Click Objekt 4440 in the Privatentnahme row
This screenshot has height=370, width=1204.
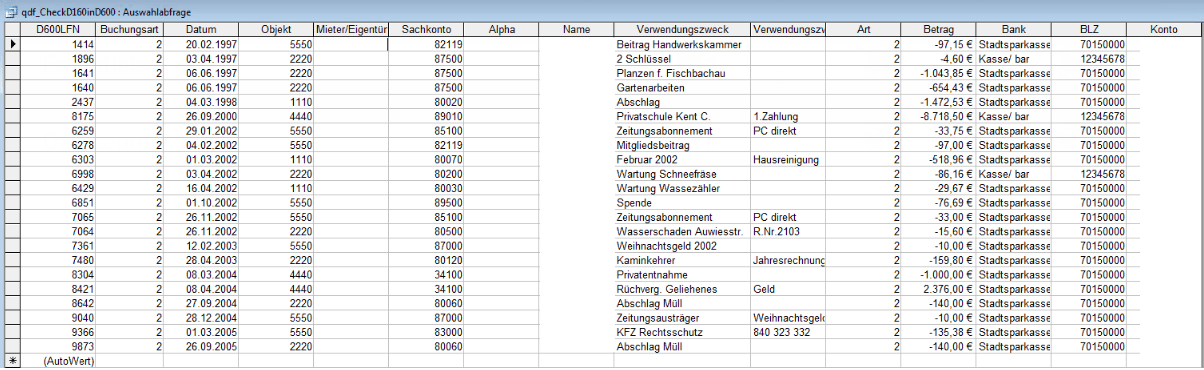click(276, 274)
